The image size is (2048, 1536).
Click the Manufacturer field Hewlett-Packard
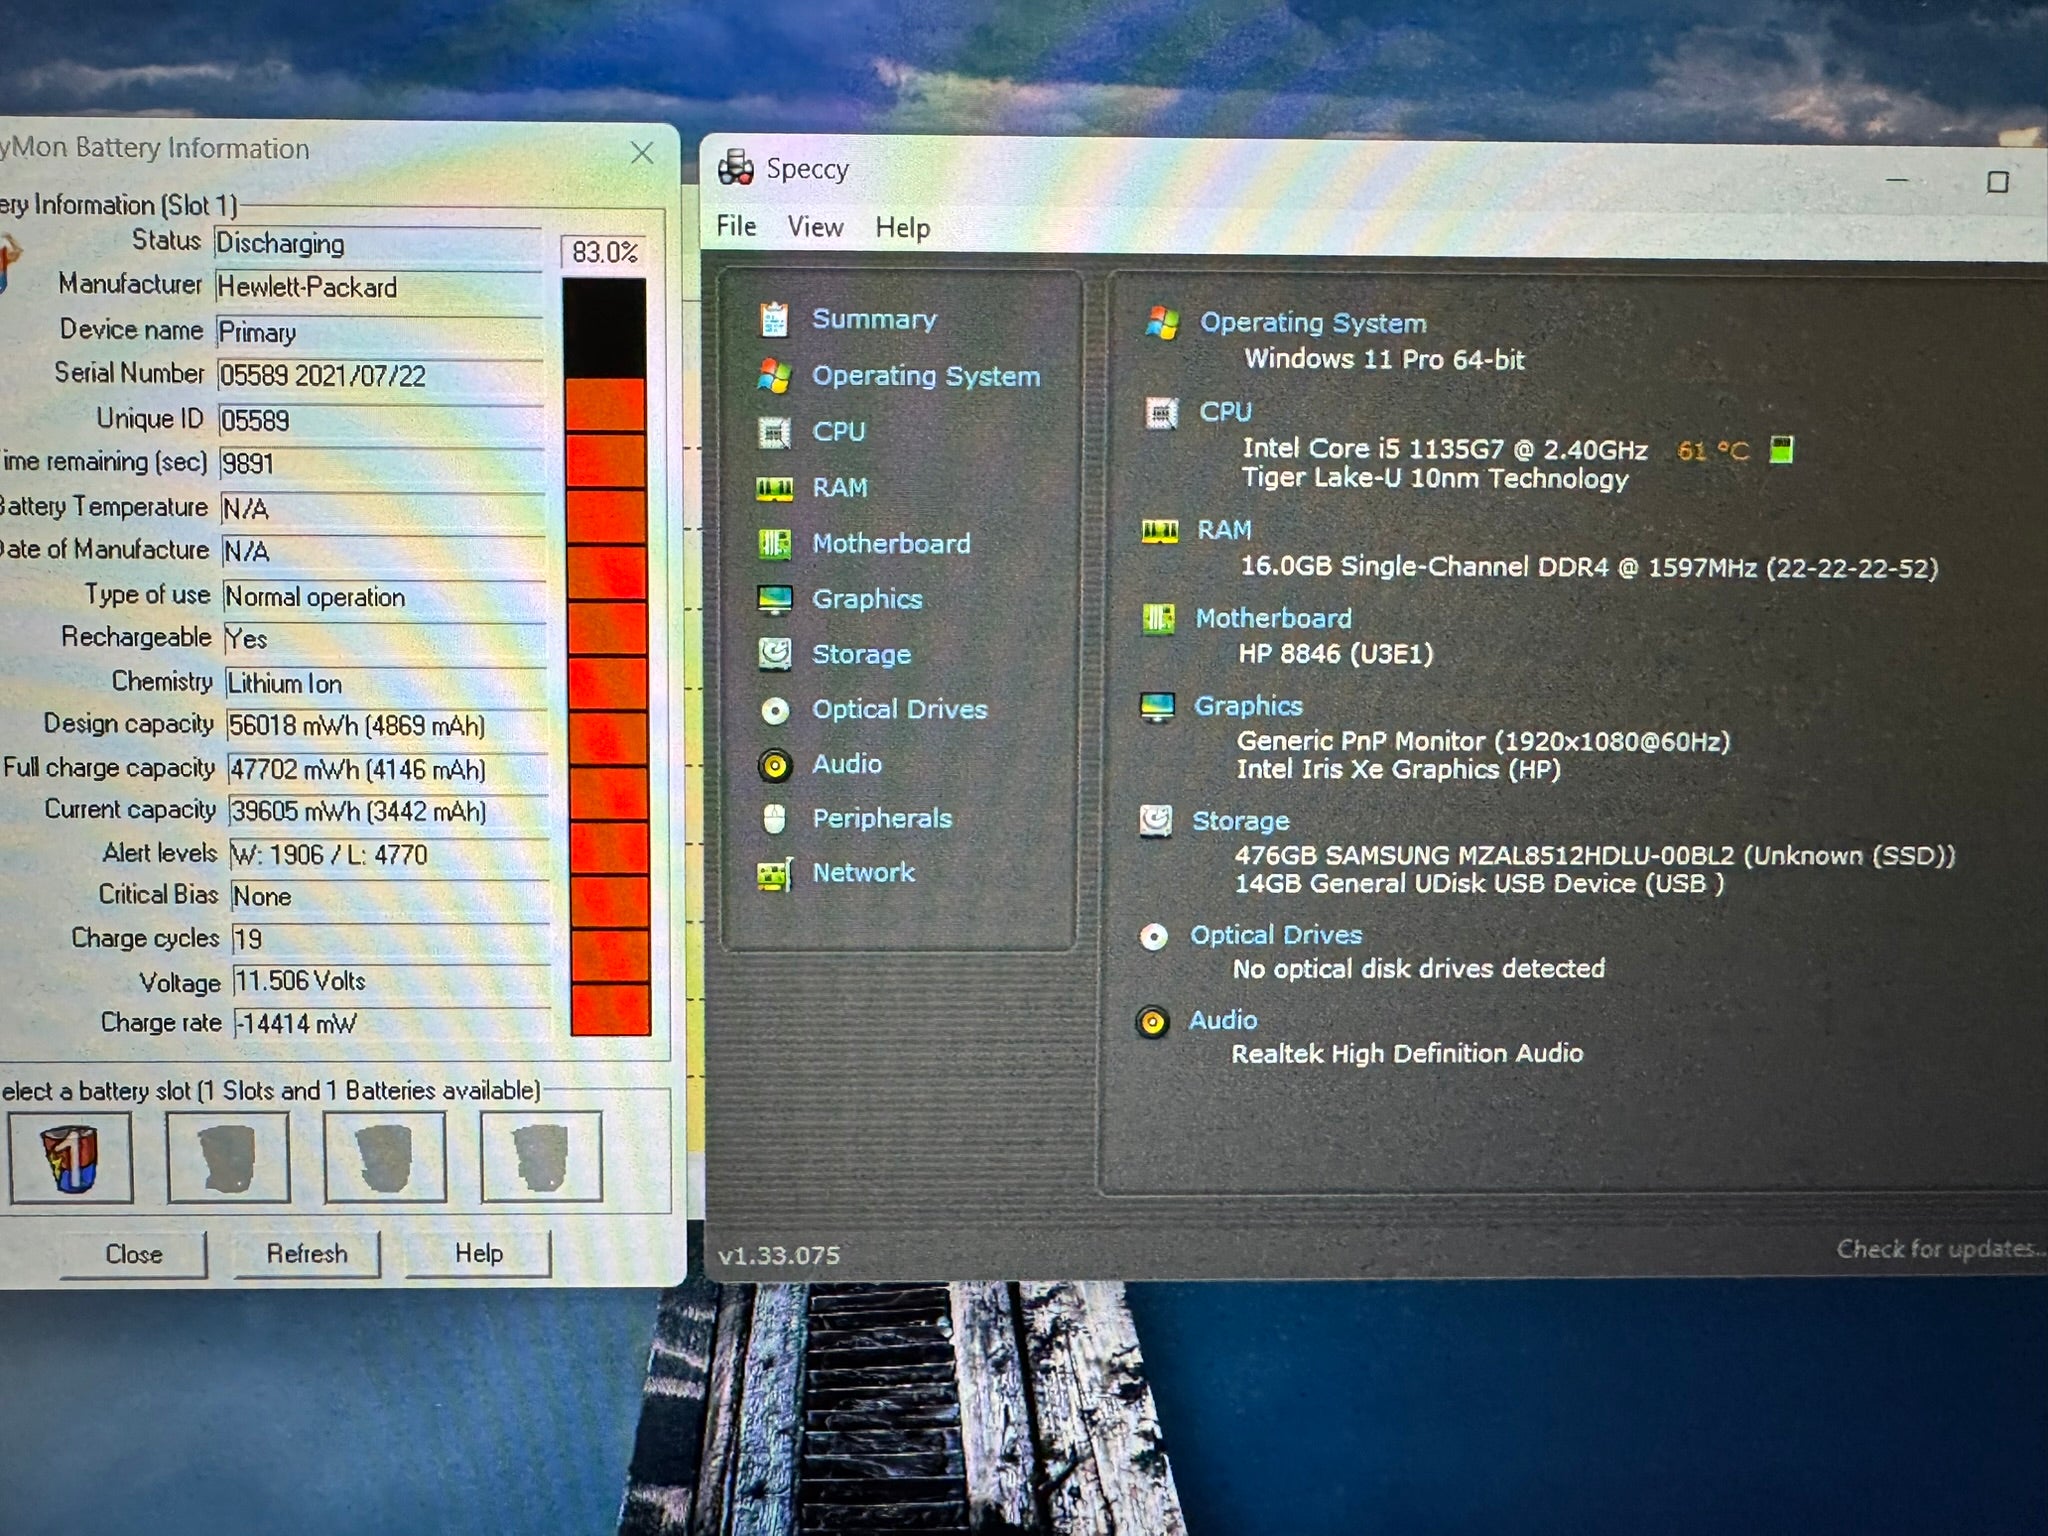pos(379,288)
